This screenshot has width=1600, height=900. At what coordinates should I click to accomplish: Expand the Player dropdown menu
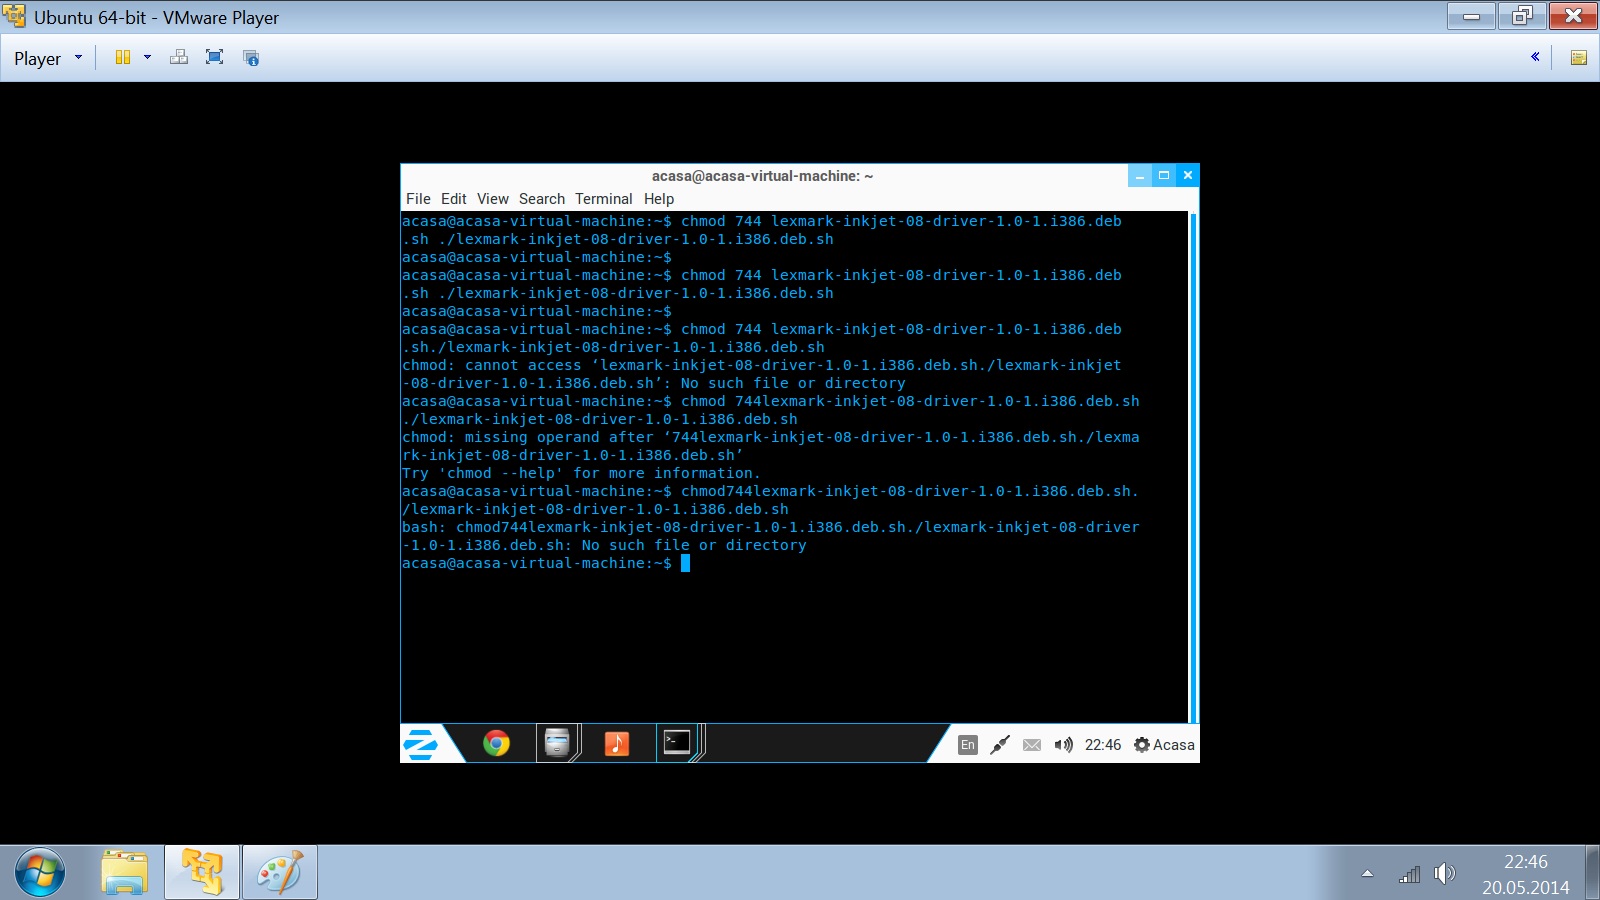coord(48,58)
